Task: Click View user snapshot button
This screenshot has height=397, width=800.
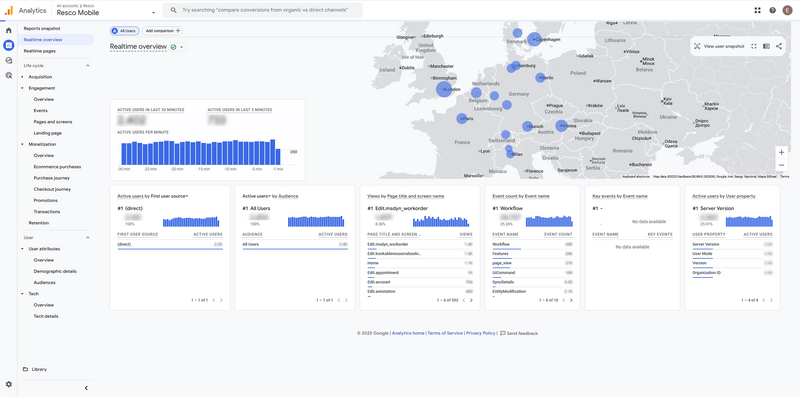Action: pos(720,46)
